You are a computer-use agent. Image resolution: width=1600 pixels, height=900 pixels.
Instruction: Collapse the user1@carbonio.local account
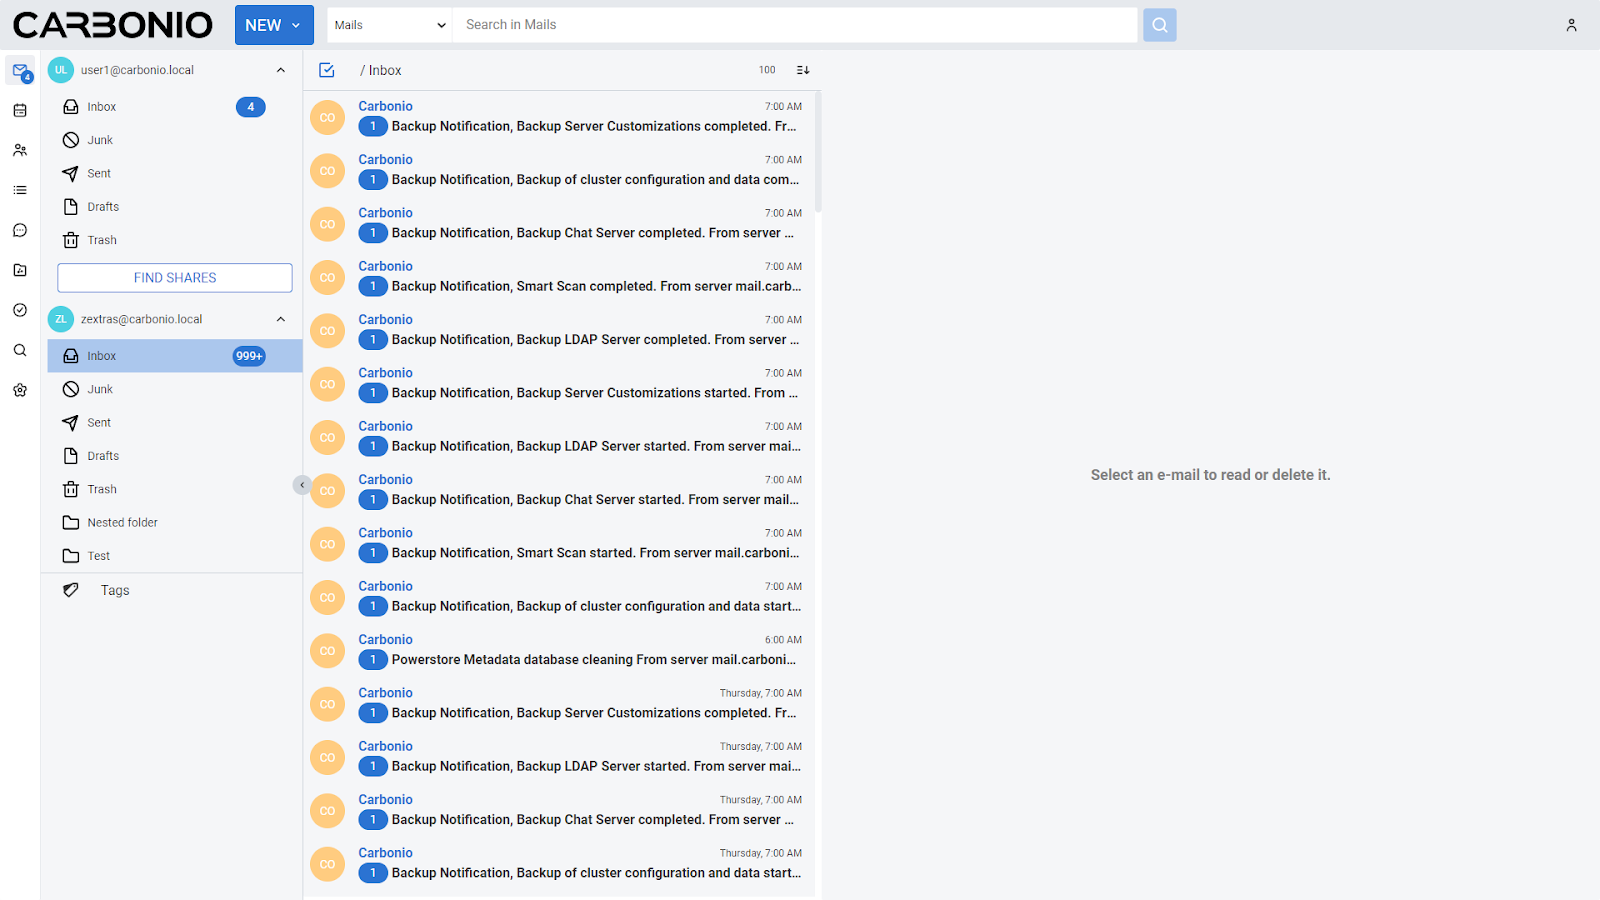[x=281, y=70]
